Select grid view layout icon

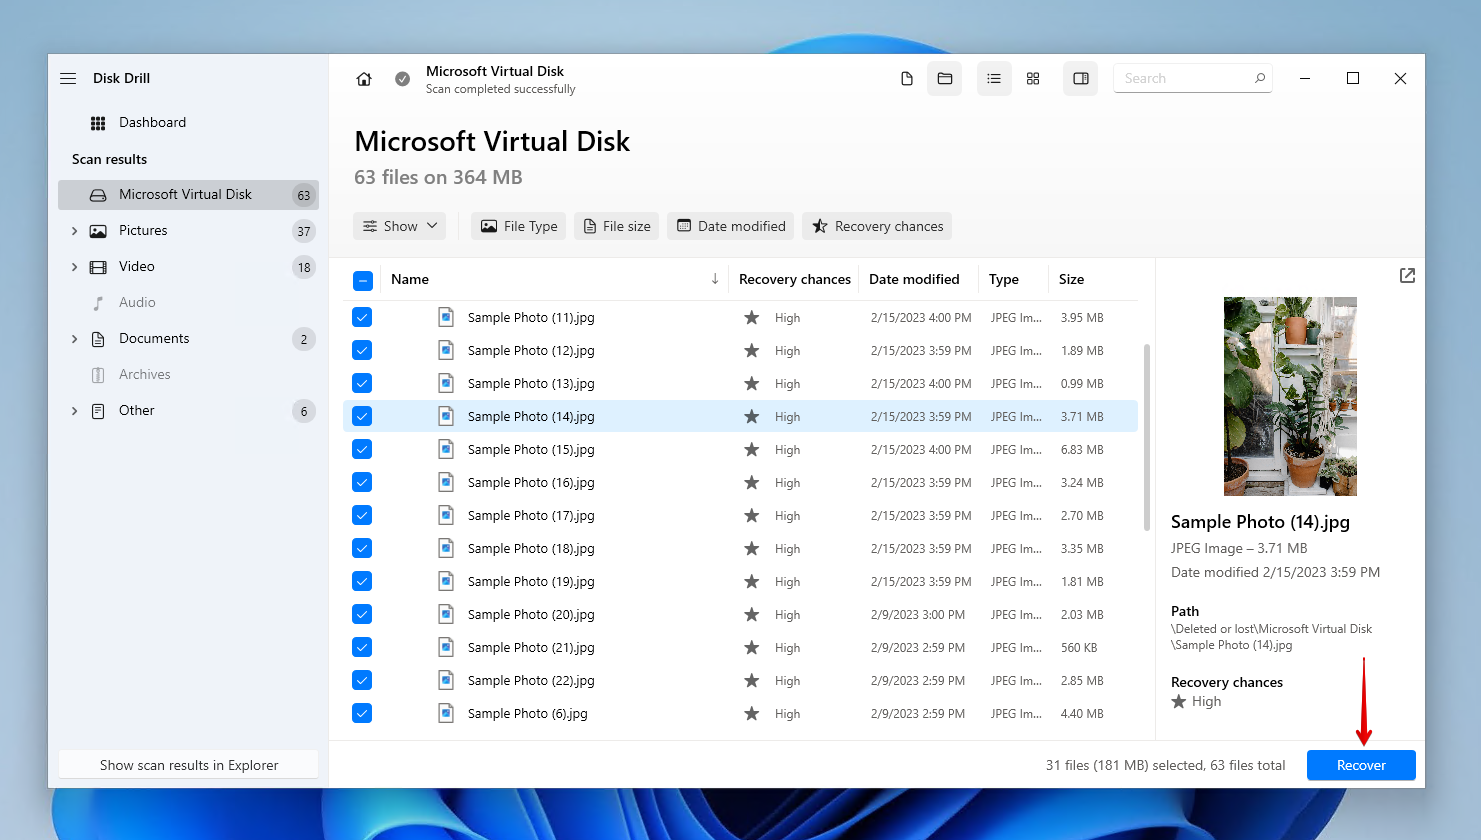1033,78
